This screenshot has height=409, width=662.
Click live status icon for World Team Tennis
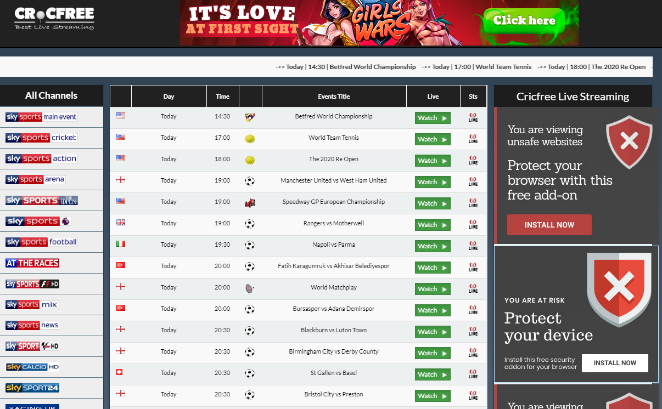click(473, 139)
